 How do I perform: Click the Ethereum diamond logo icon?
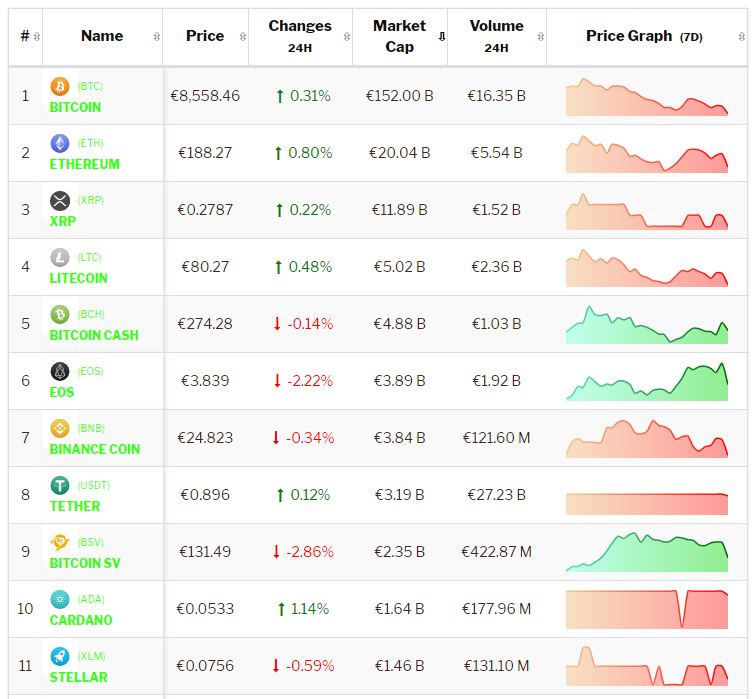click(60, 144)
